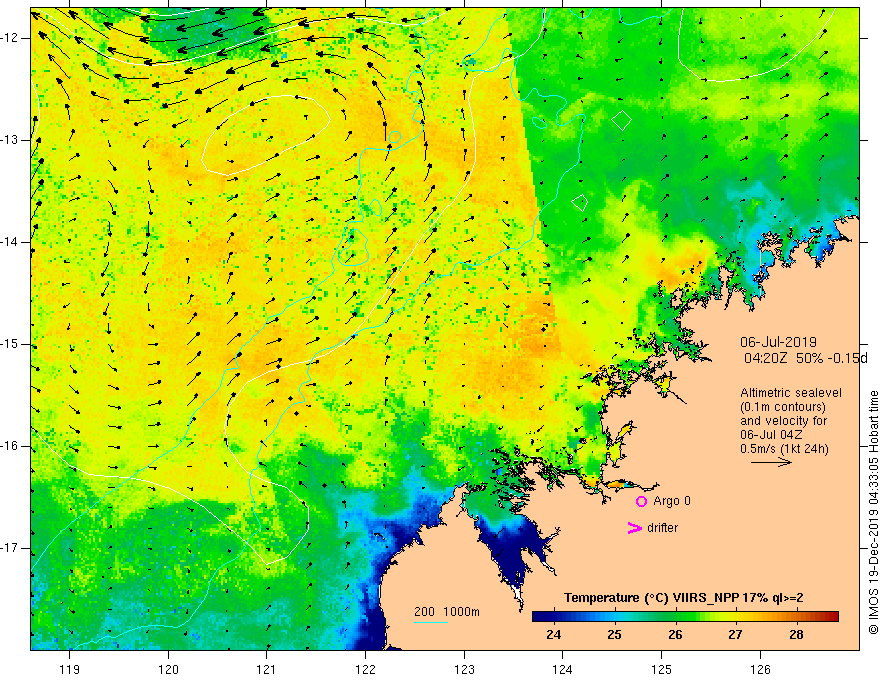
Task: Click the '200 1000m' depth contour label
Action: point(447,612)
